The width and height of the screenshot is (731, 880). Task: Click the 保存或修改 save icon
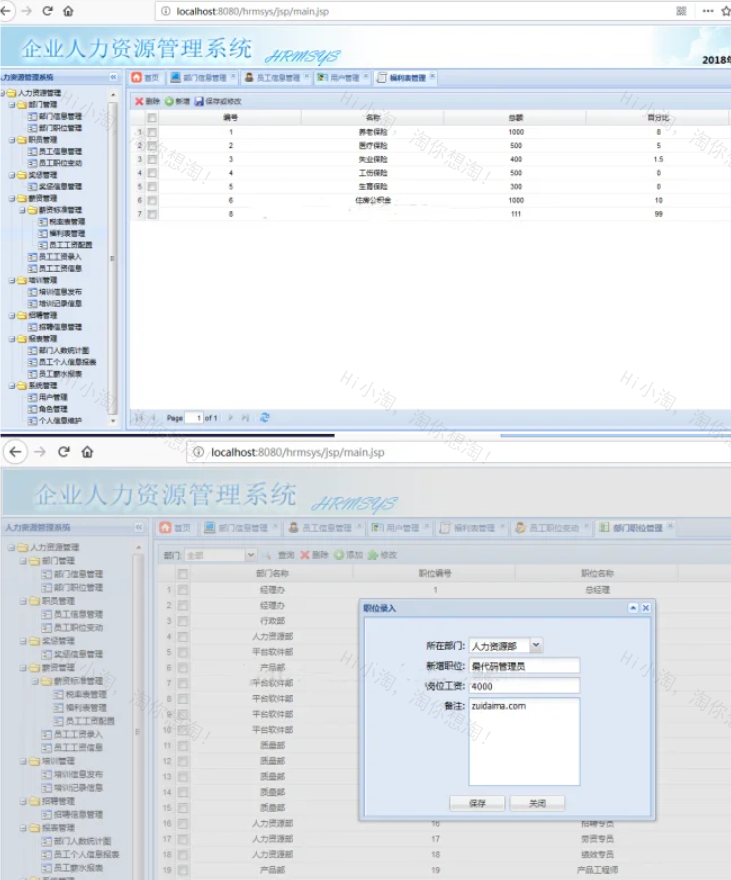tap(199, 102)
